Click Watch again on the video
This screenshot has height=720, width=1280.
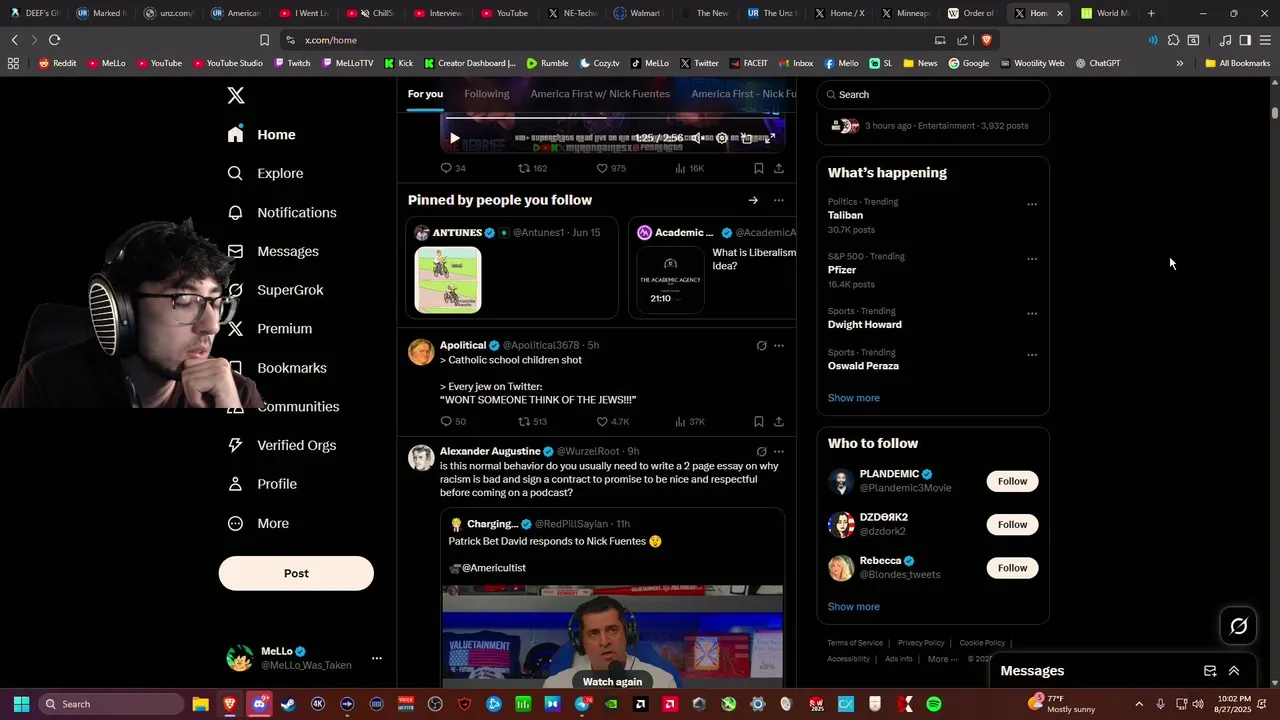click(612, 681)
